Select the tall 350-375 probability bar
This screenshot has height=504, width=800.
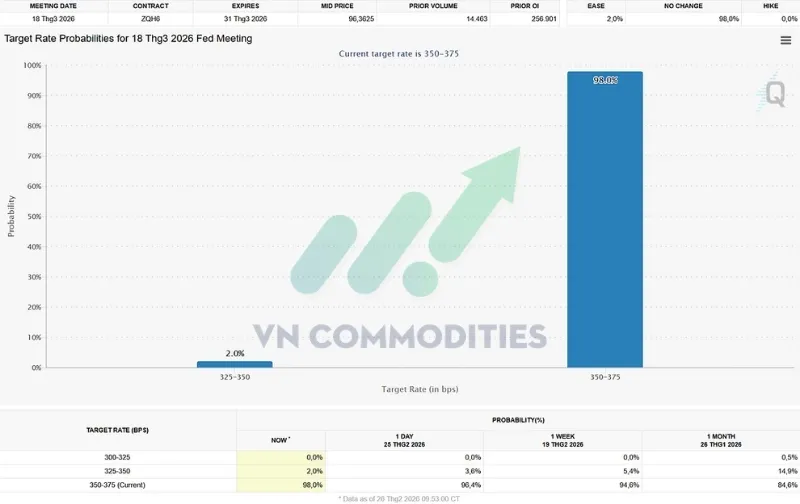click(x=604, y=220)
